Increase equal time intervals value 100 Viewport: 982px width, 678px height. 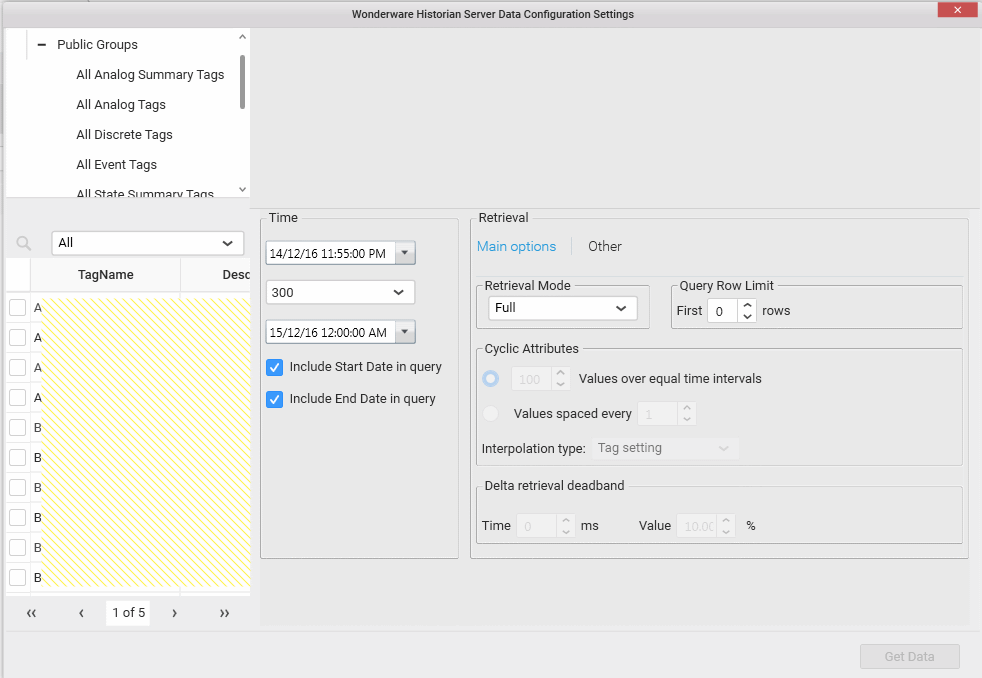(561, 373)
